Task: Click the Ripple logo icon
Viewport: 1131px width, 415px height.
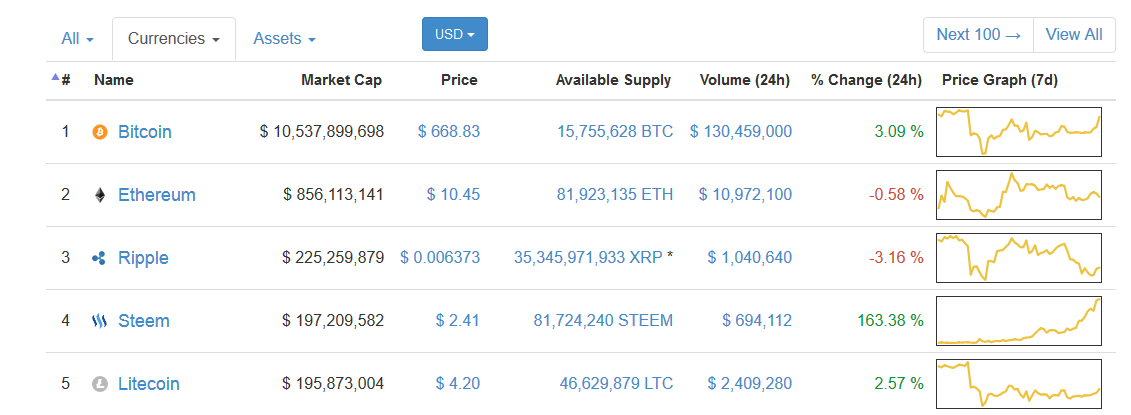Action: tap(100, 258)
